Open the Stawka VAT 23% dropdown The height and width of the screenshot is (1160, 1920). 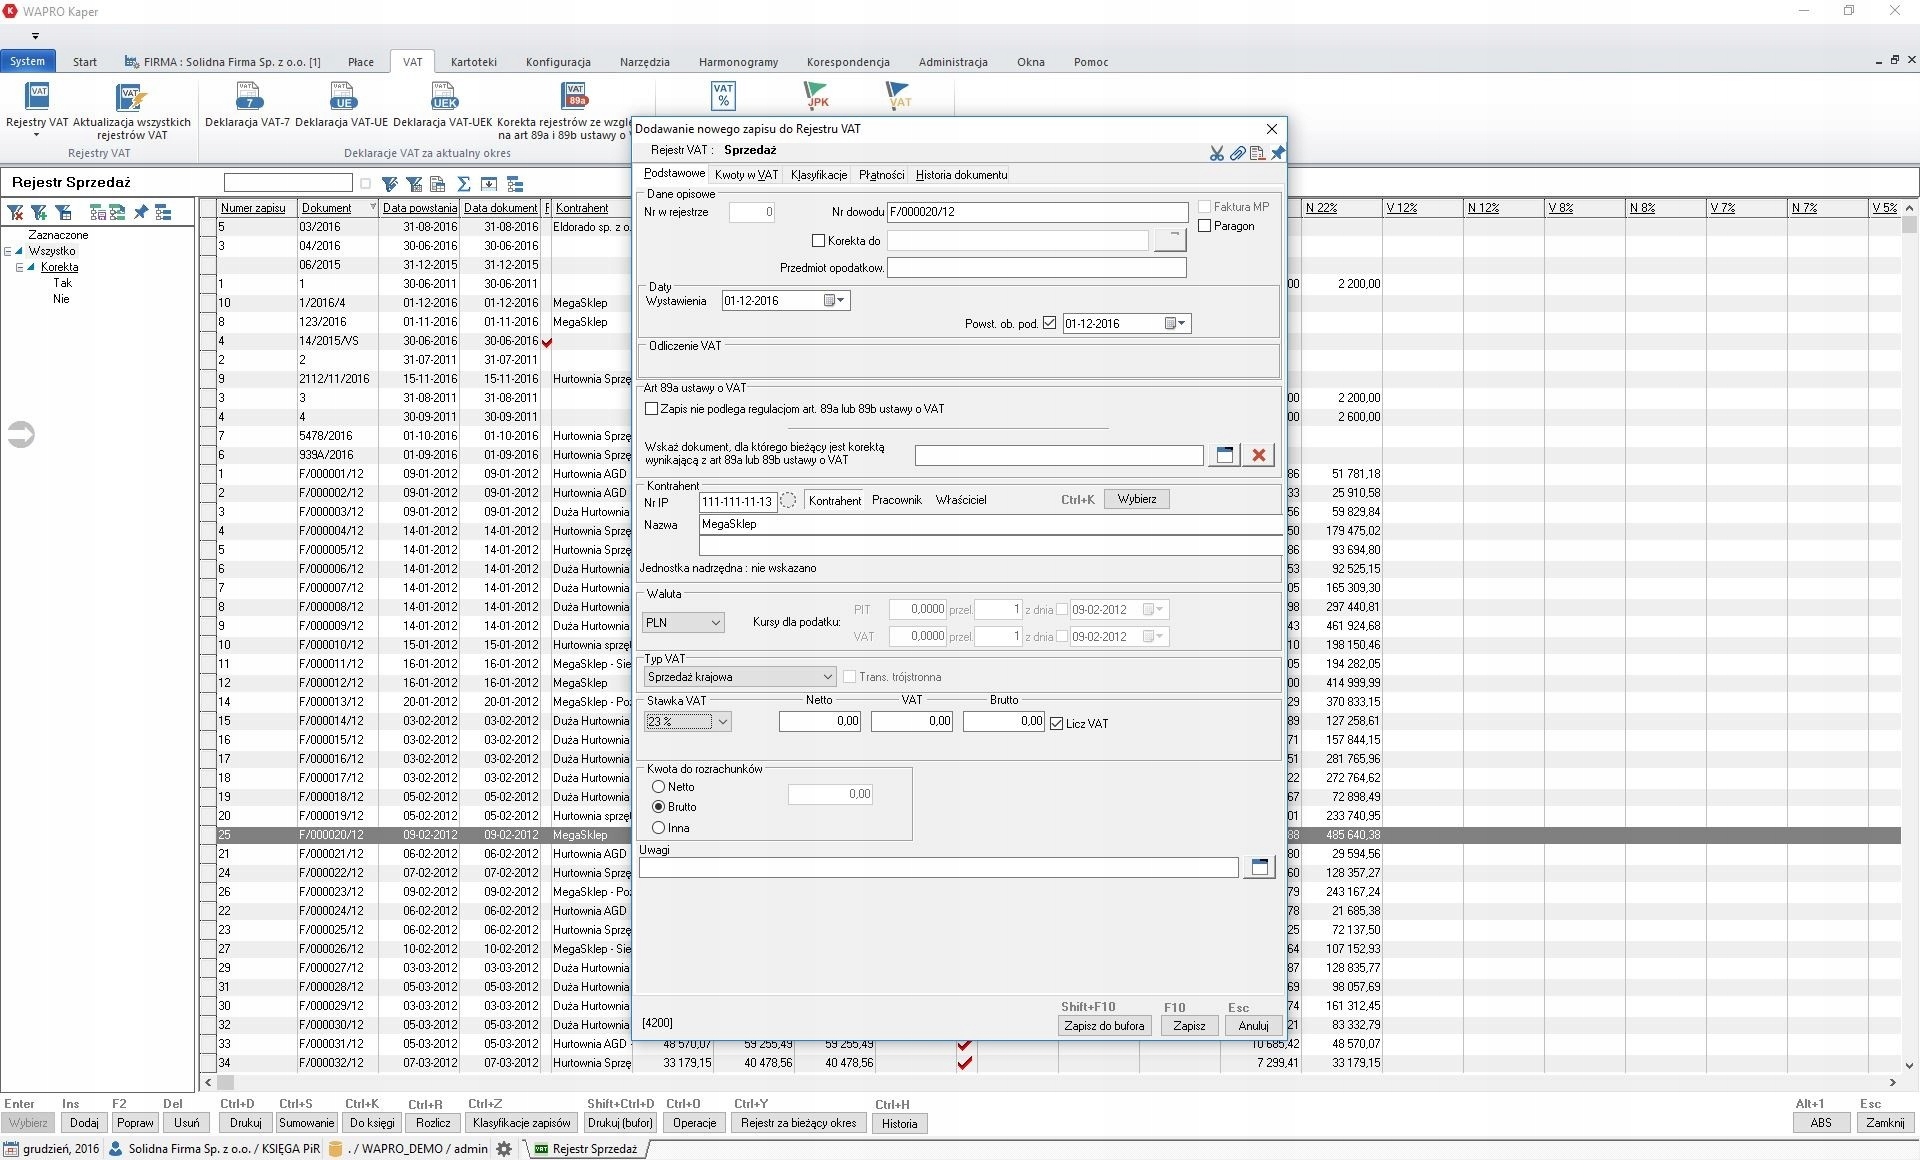(722, 722)
